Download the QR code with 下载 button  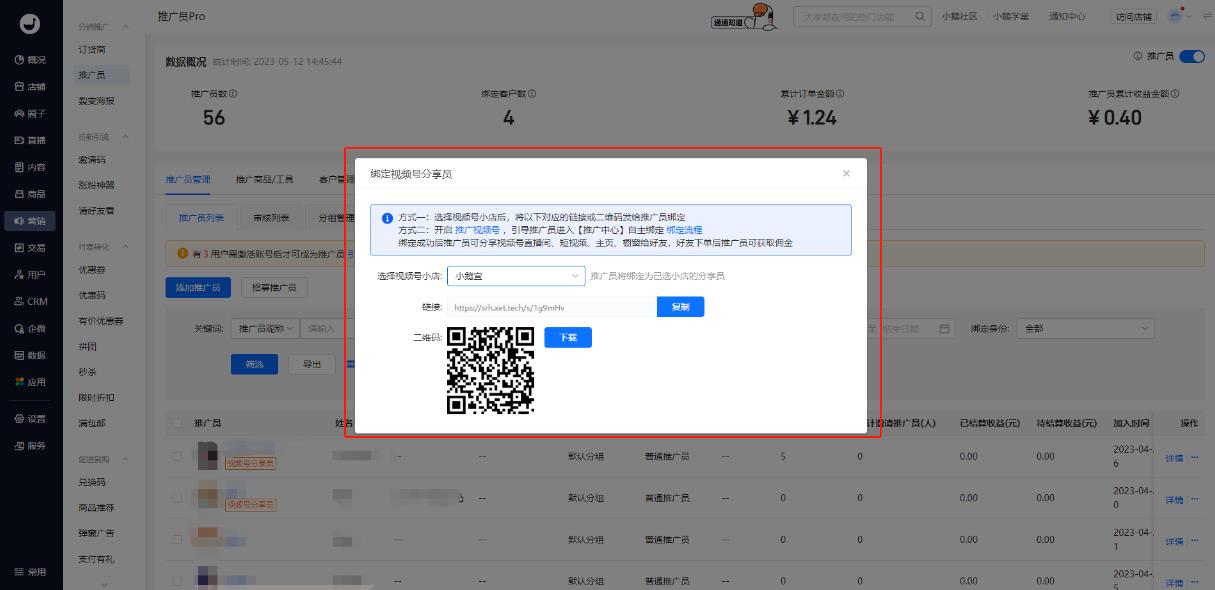click(568, 338)
